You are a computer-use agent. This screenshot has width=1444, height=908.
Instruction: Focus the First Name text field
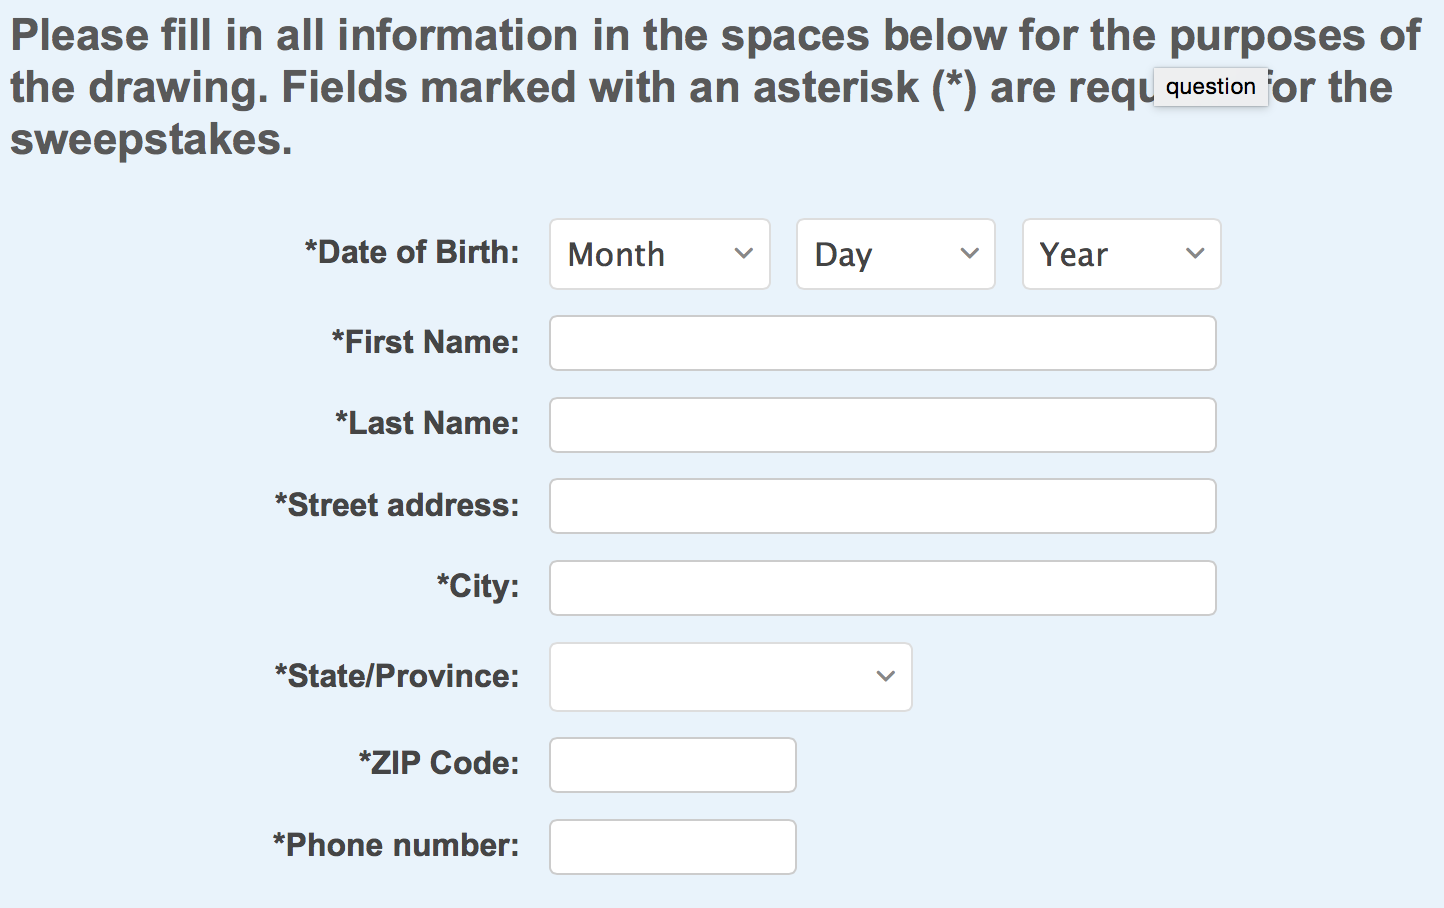tap(882, 343)
